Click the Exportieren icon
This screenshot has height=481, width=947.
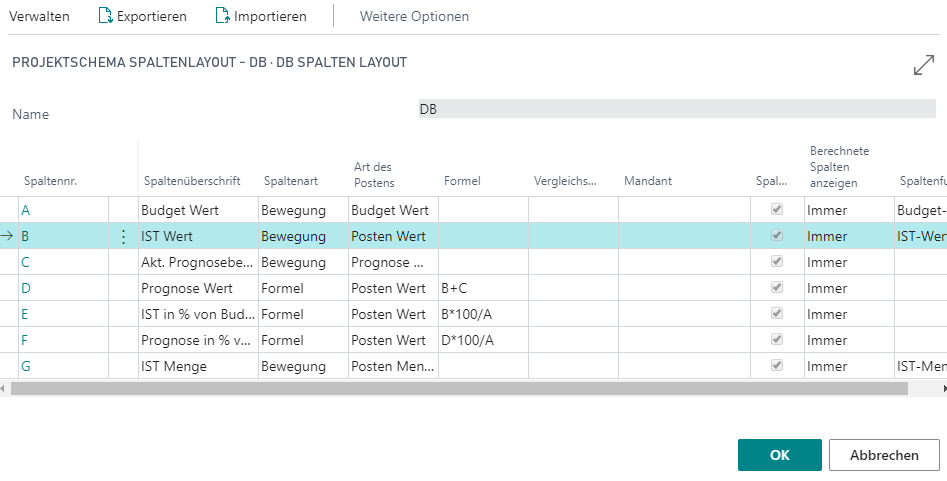coord(106,16)
